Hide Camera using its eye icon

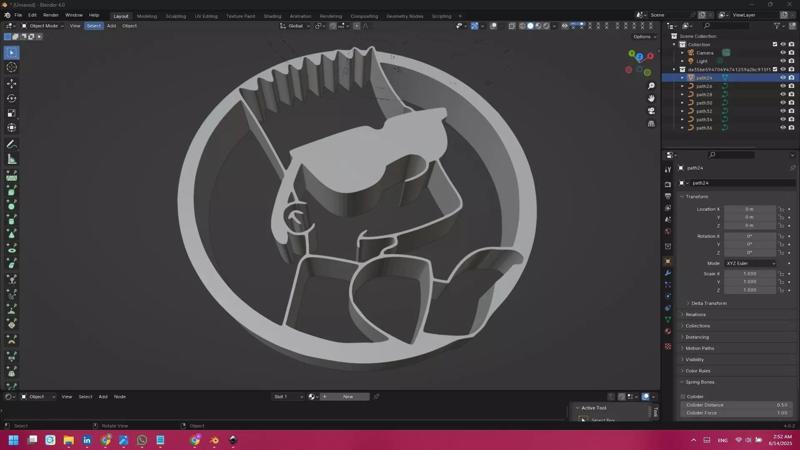tap(783, 53)
